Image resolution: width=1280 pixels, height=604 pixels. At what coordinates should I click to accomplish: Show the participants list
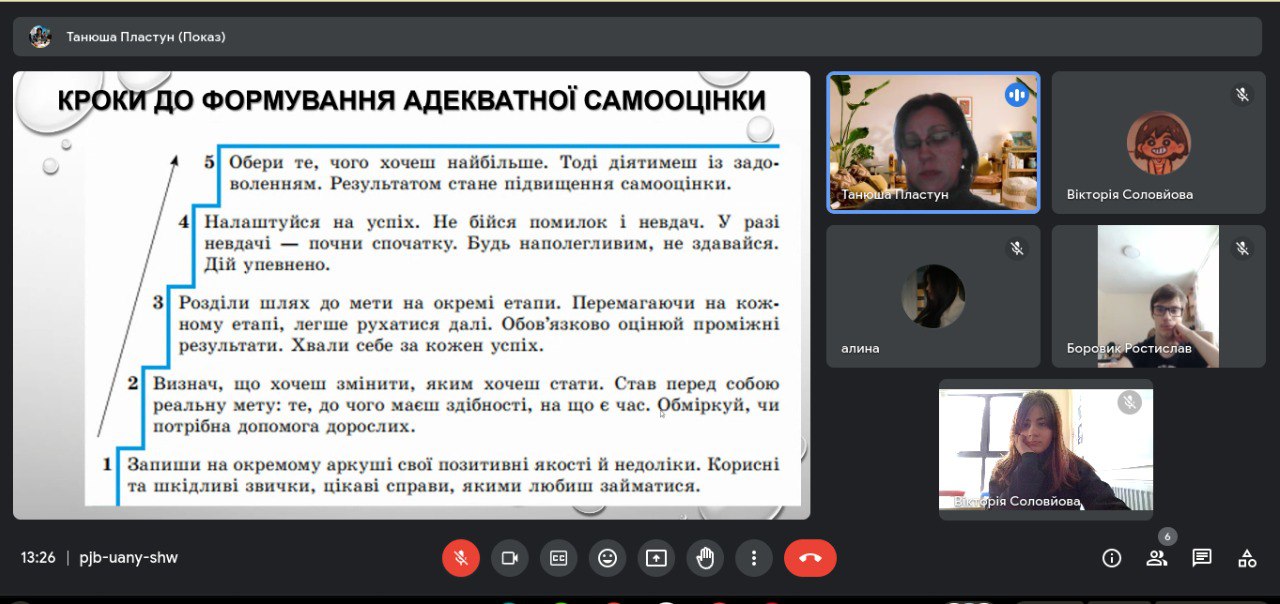(x=1157, y=558)
